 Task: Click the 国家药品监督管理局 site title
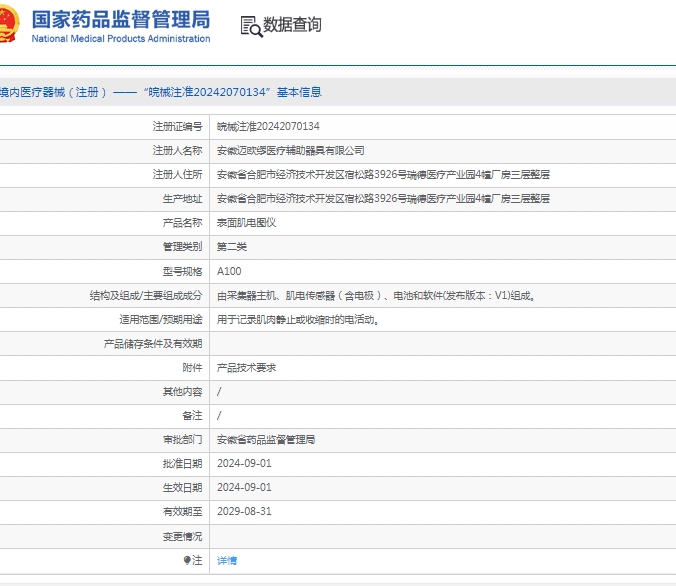pos(121,19)
